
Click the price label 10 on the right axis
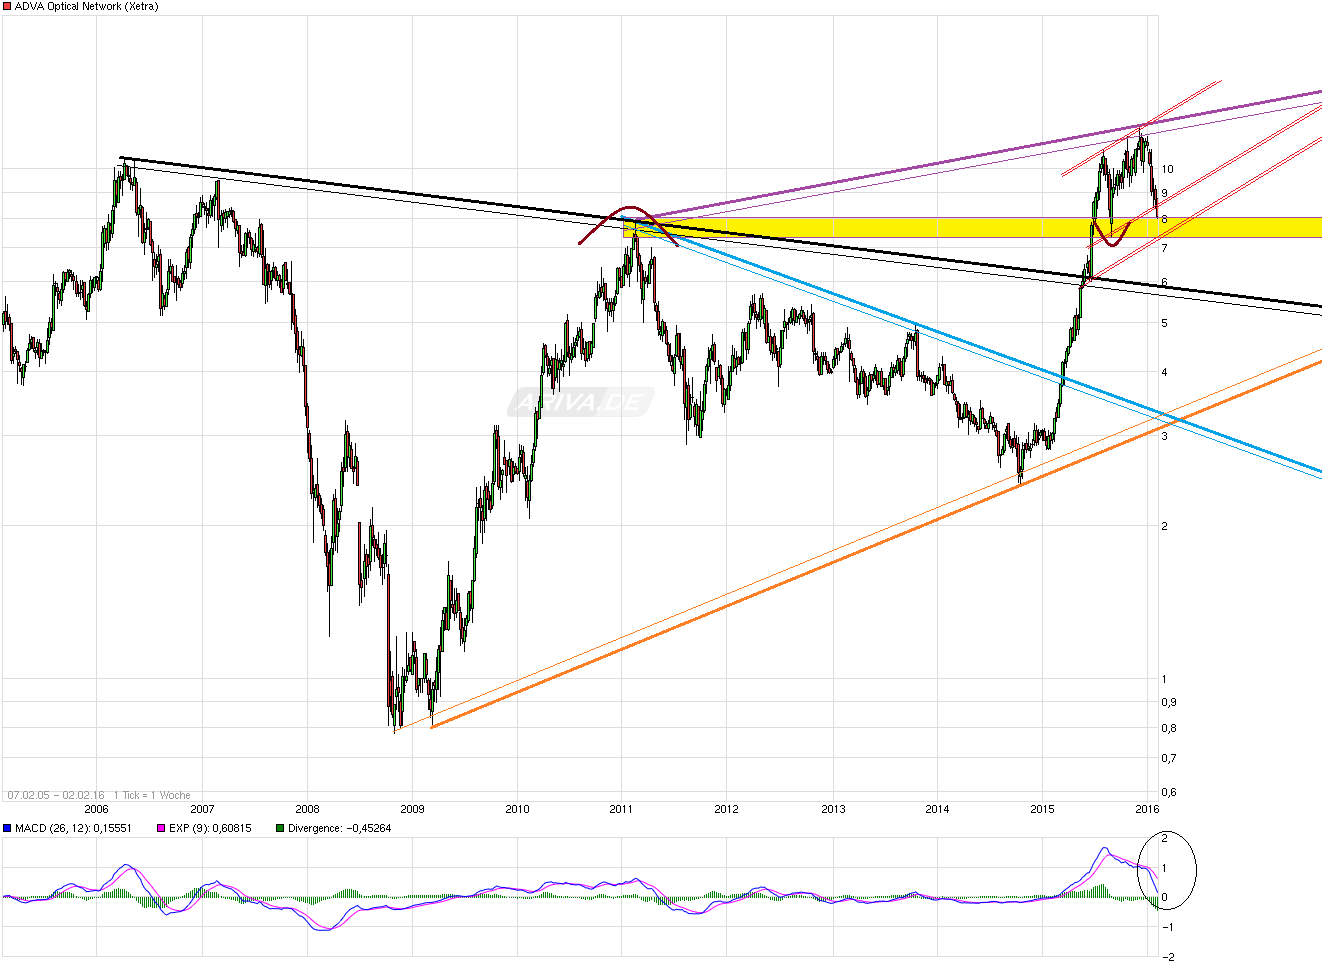click(1168, 169)
